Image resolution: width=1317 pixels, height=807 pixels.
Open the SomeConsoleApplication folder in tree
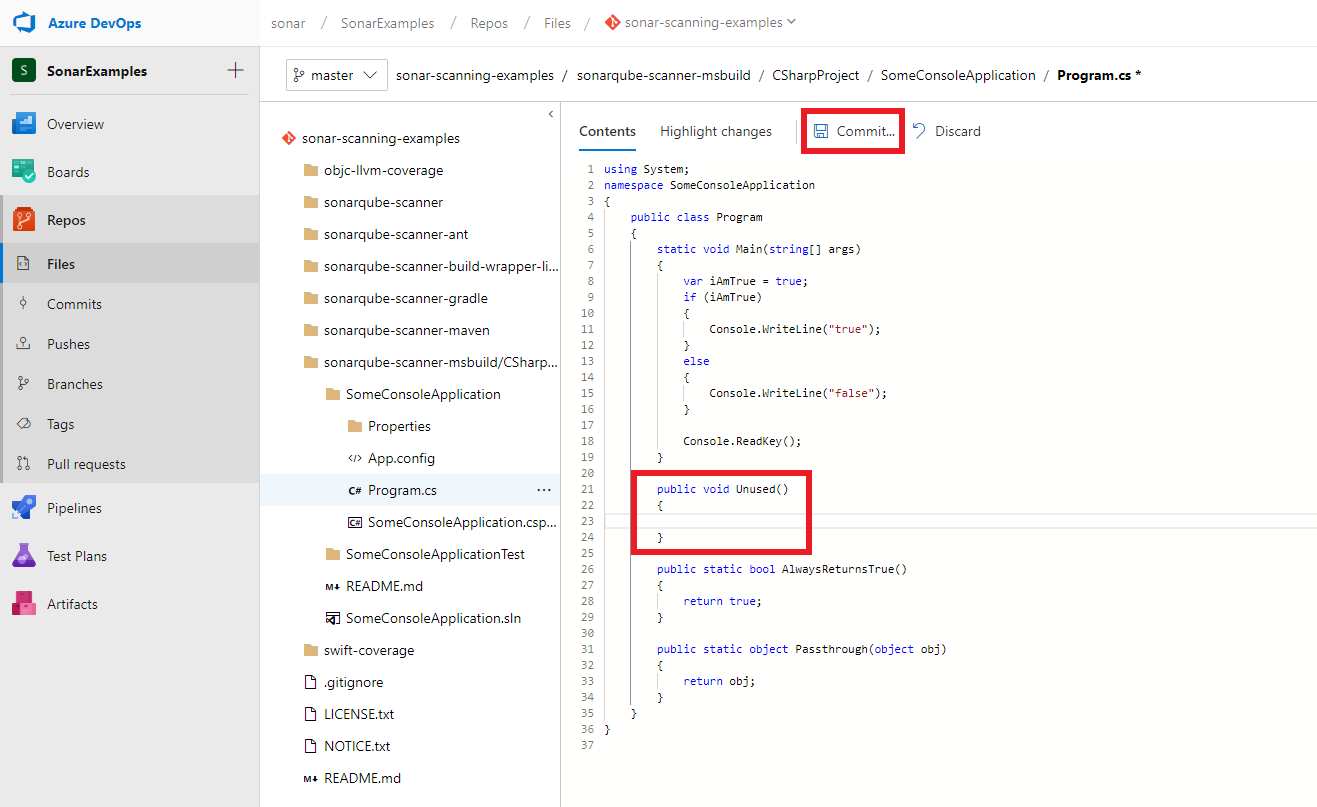click(423, 394)
